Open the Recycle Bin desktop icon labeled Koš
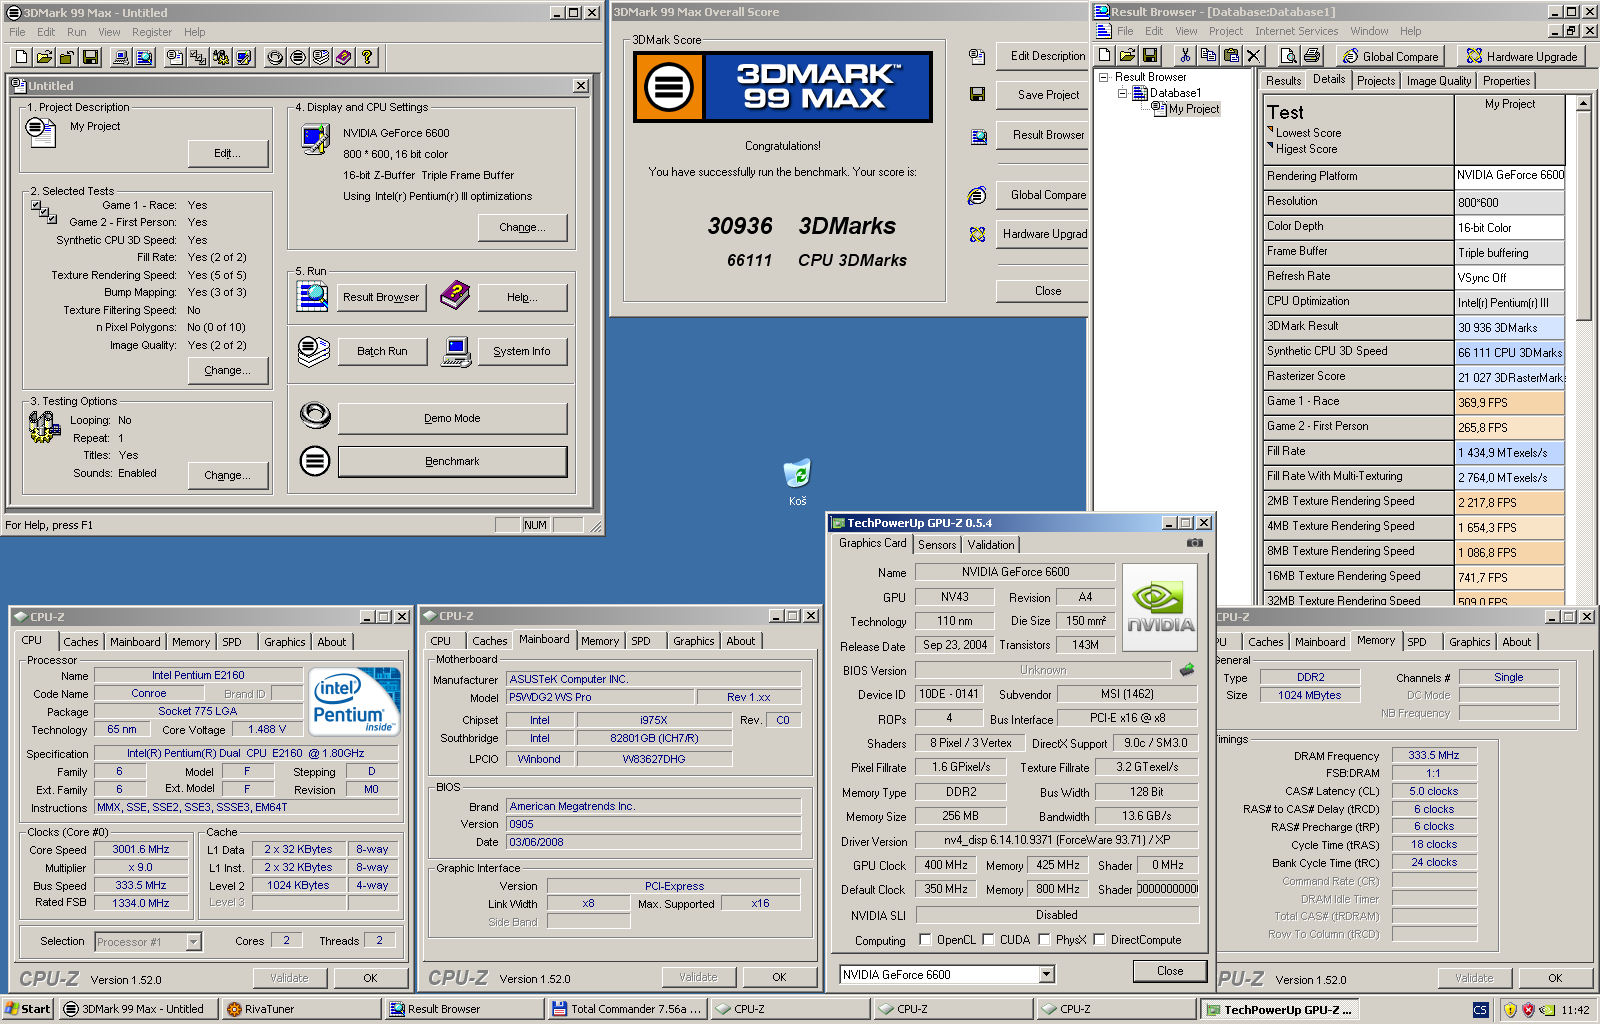The image size is (1600, 1024). [x=797, y=481]
